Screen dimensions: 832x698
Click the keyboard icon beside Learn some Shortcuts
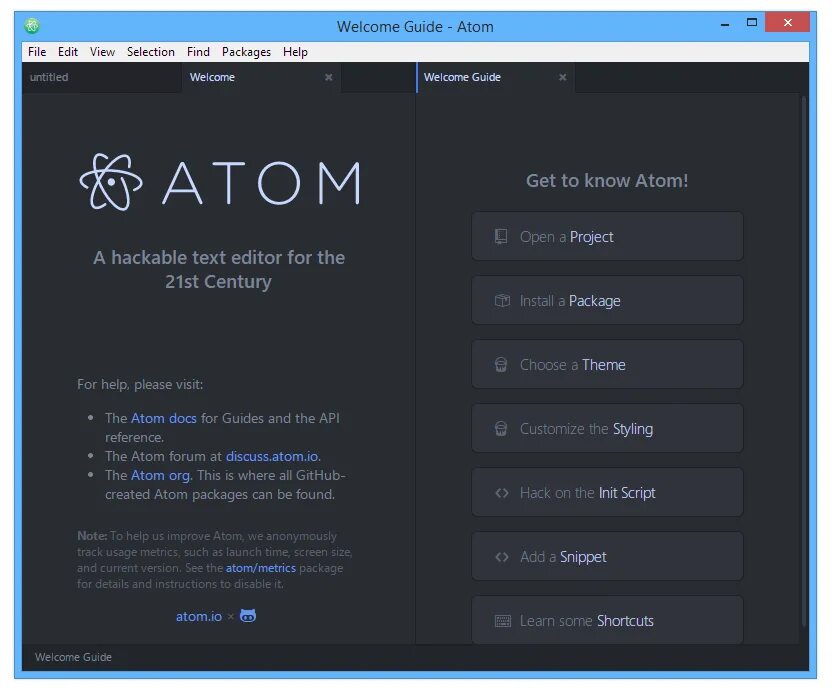tap(502, 621)
